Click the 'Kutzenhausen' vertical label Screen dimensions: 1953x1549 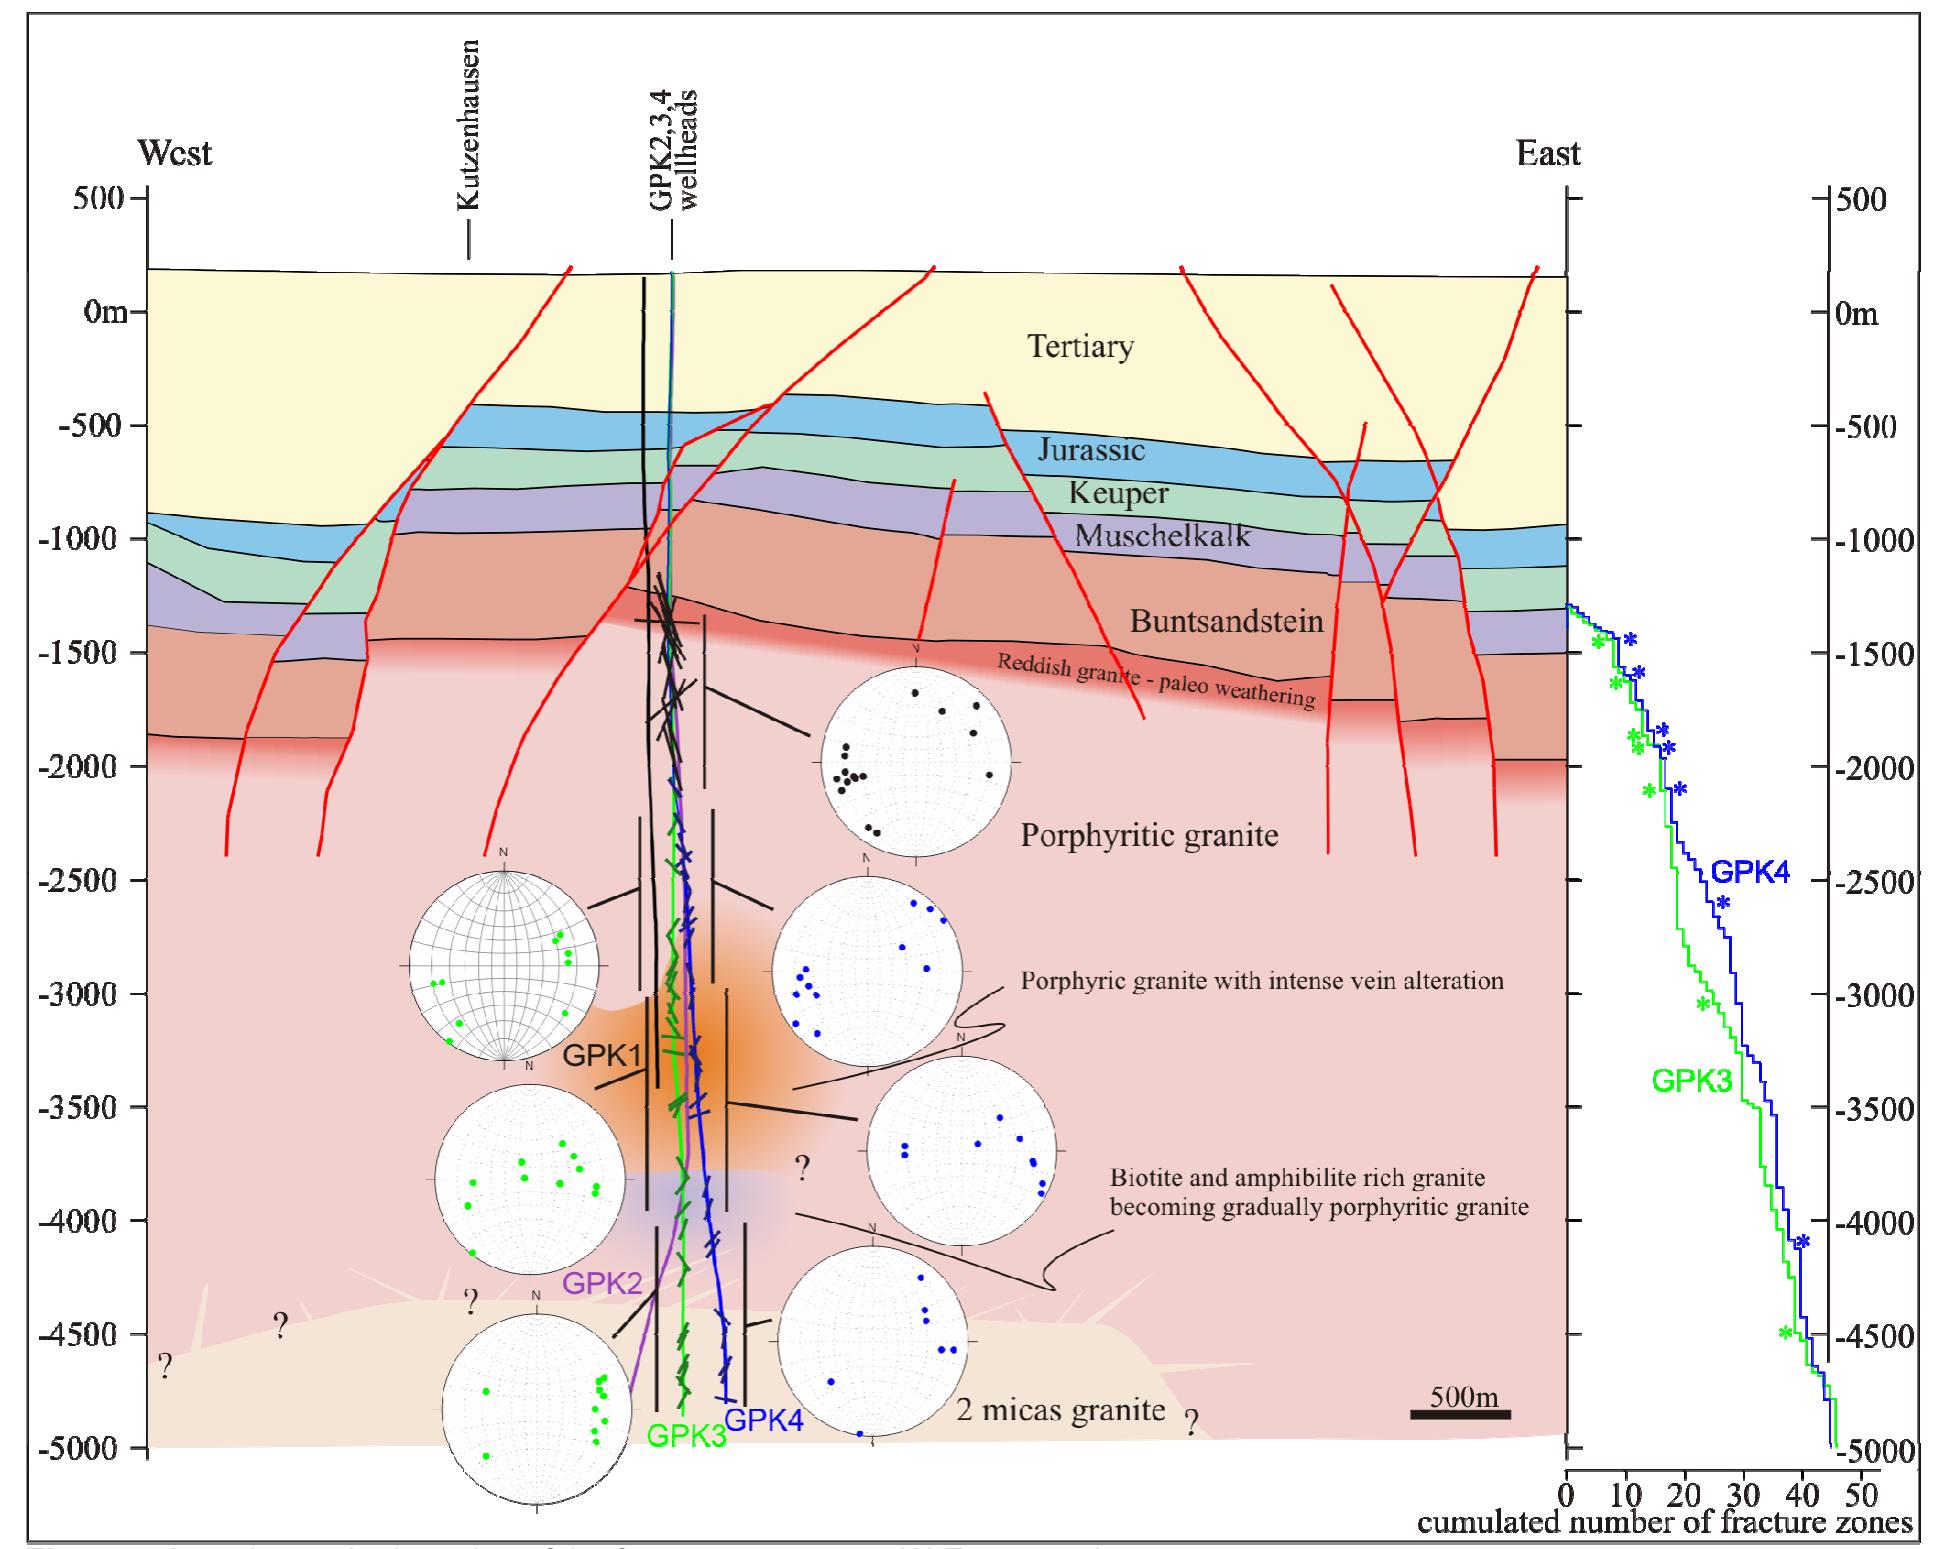click(468, 125)
